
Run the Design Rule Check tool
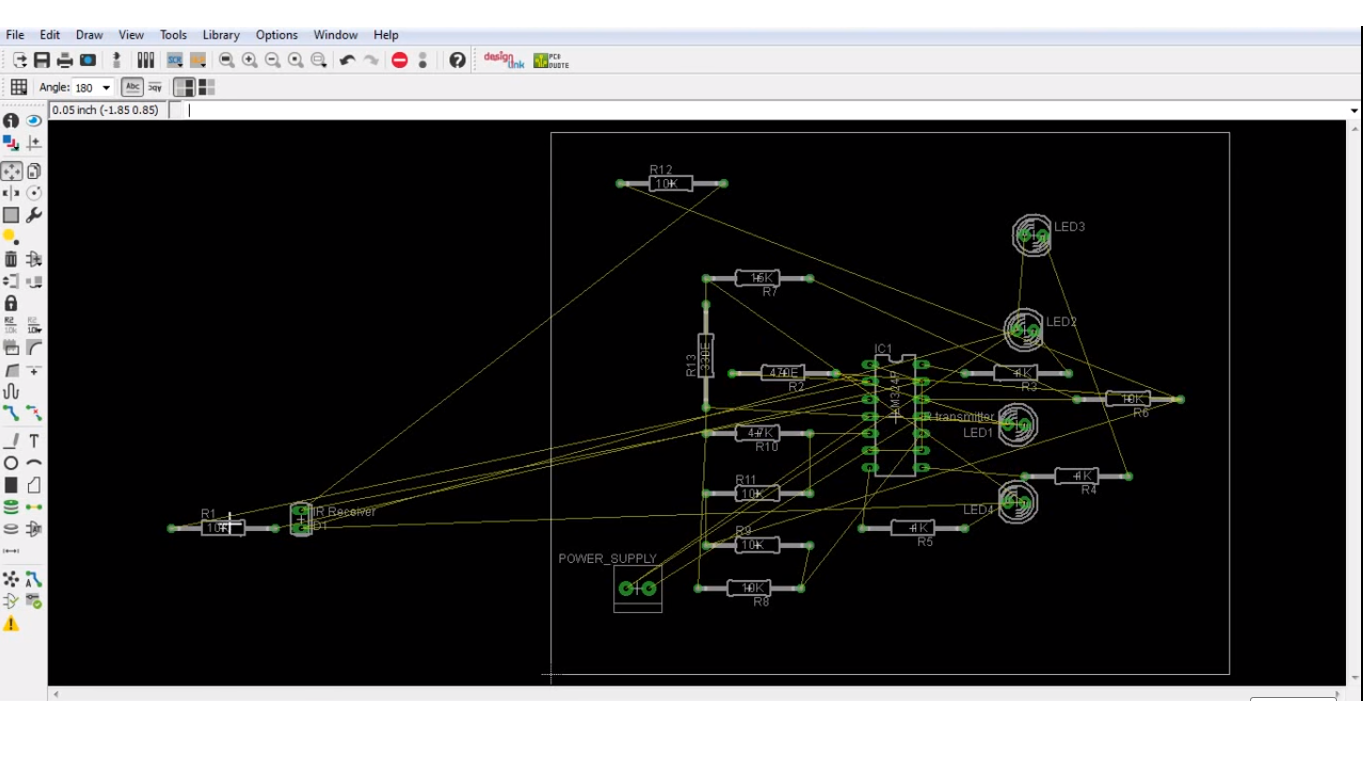(34, 601)
